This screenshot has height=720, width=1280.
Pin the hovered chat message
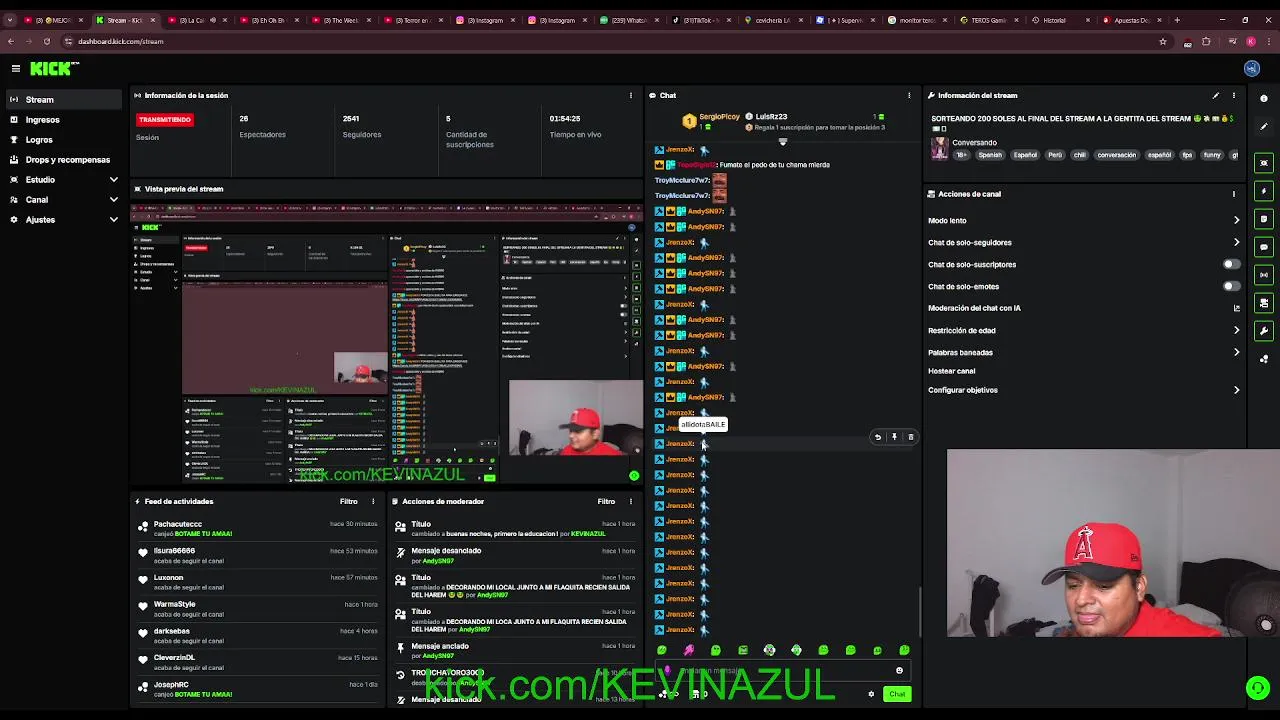894,437
